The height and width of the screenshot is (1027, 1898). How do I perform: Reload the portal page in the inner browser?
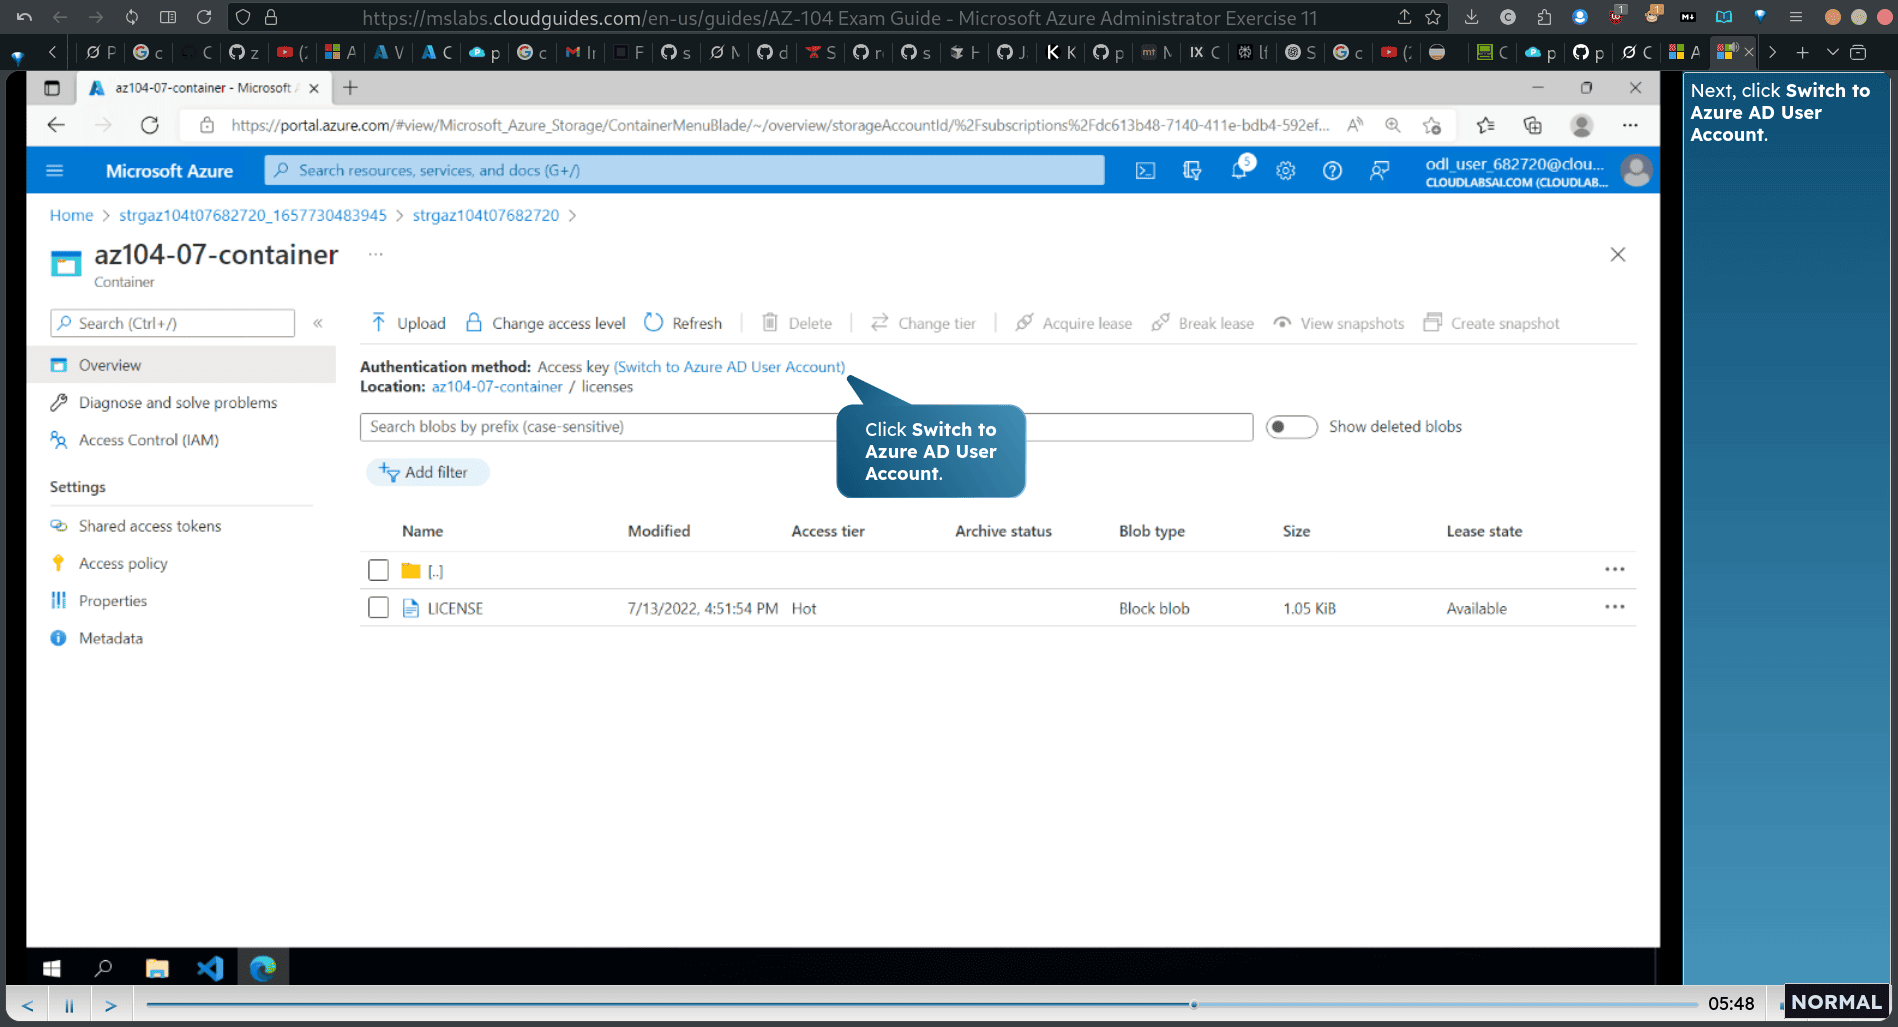click(x=150, y=125)
